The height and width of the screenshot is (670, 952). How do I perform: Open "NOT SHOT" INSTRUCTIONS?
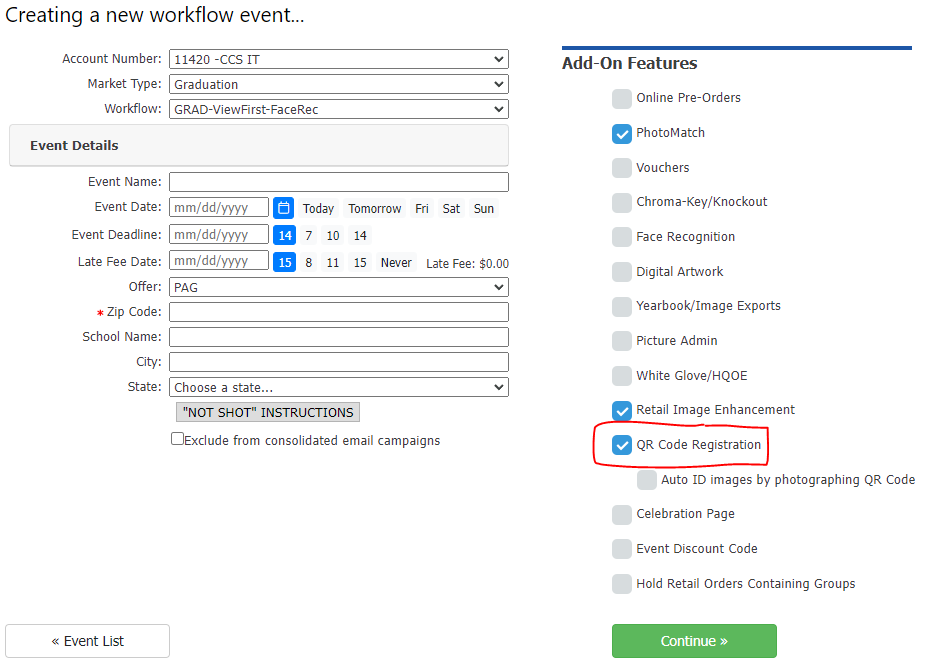coord(267,412)
